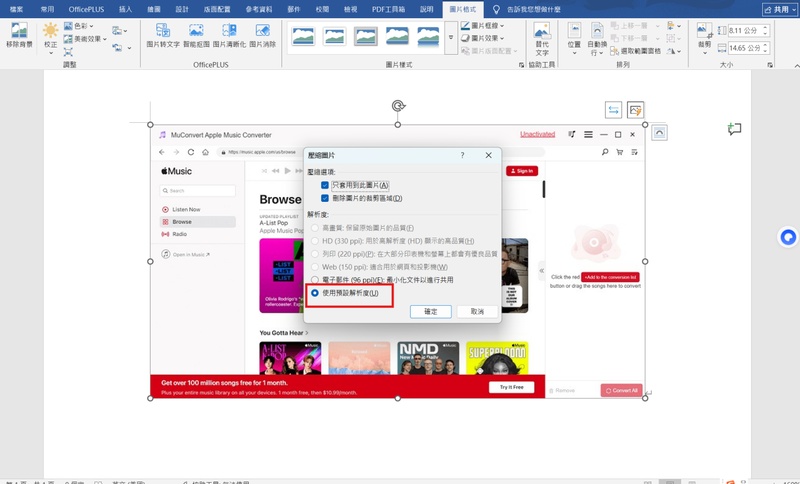Click the Remove Background (移除背景) icon
Screen dimensions: 800x484
[x=19, y=31]
